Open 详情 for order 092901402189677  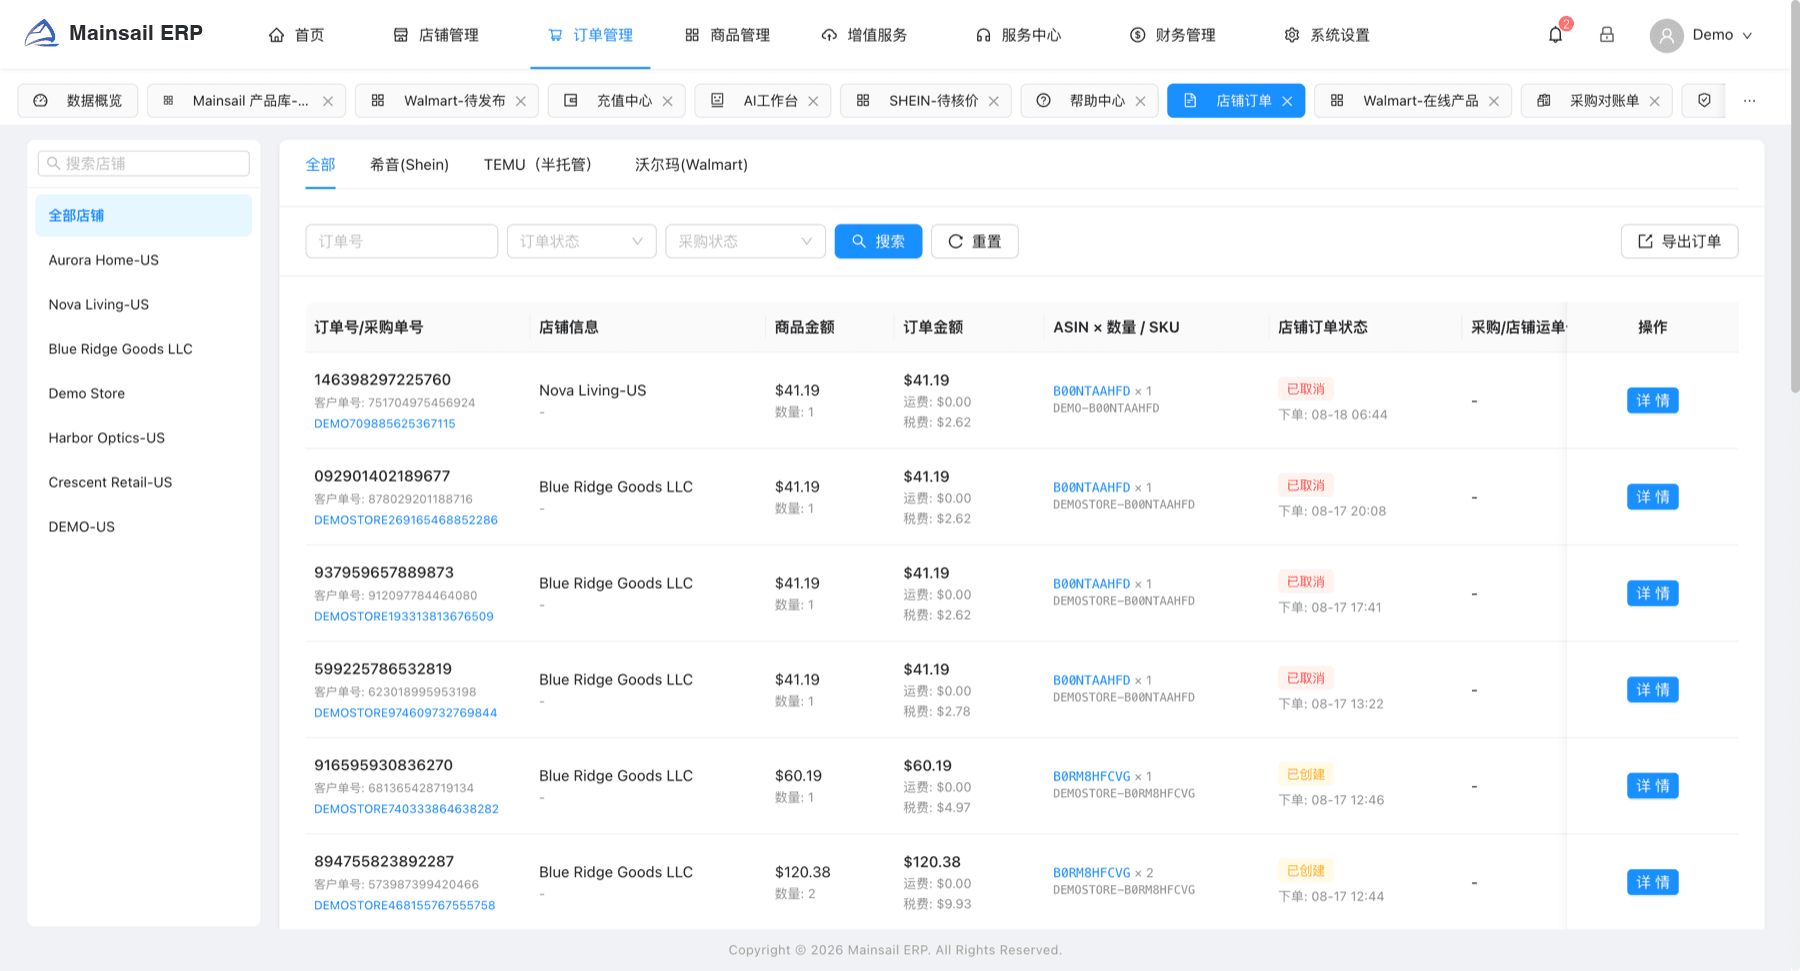1652,497
